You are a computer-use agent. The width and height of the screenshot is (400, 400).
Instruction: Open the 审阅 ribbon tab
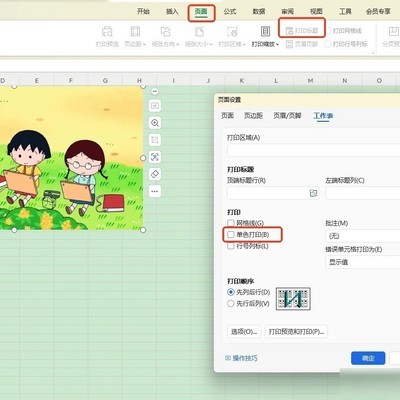point(288,12)
